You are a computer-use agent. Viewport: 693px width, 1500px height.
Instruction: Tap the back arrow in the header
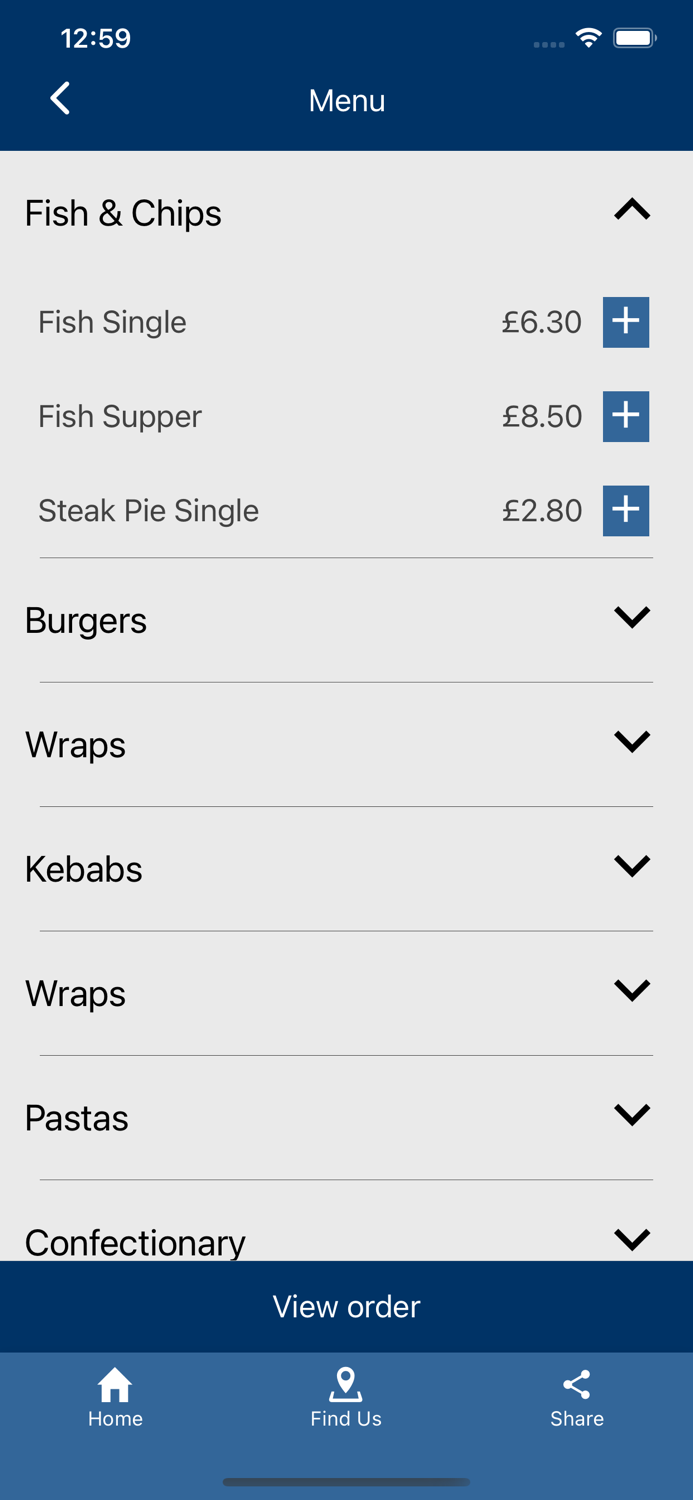click(x=60, y=99)
